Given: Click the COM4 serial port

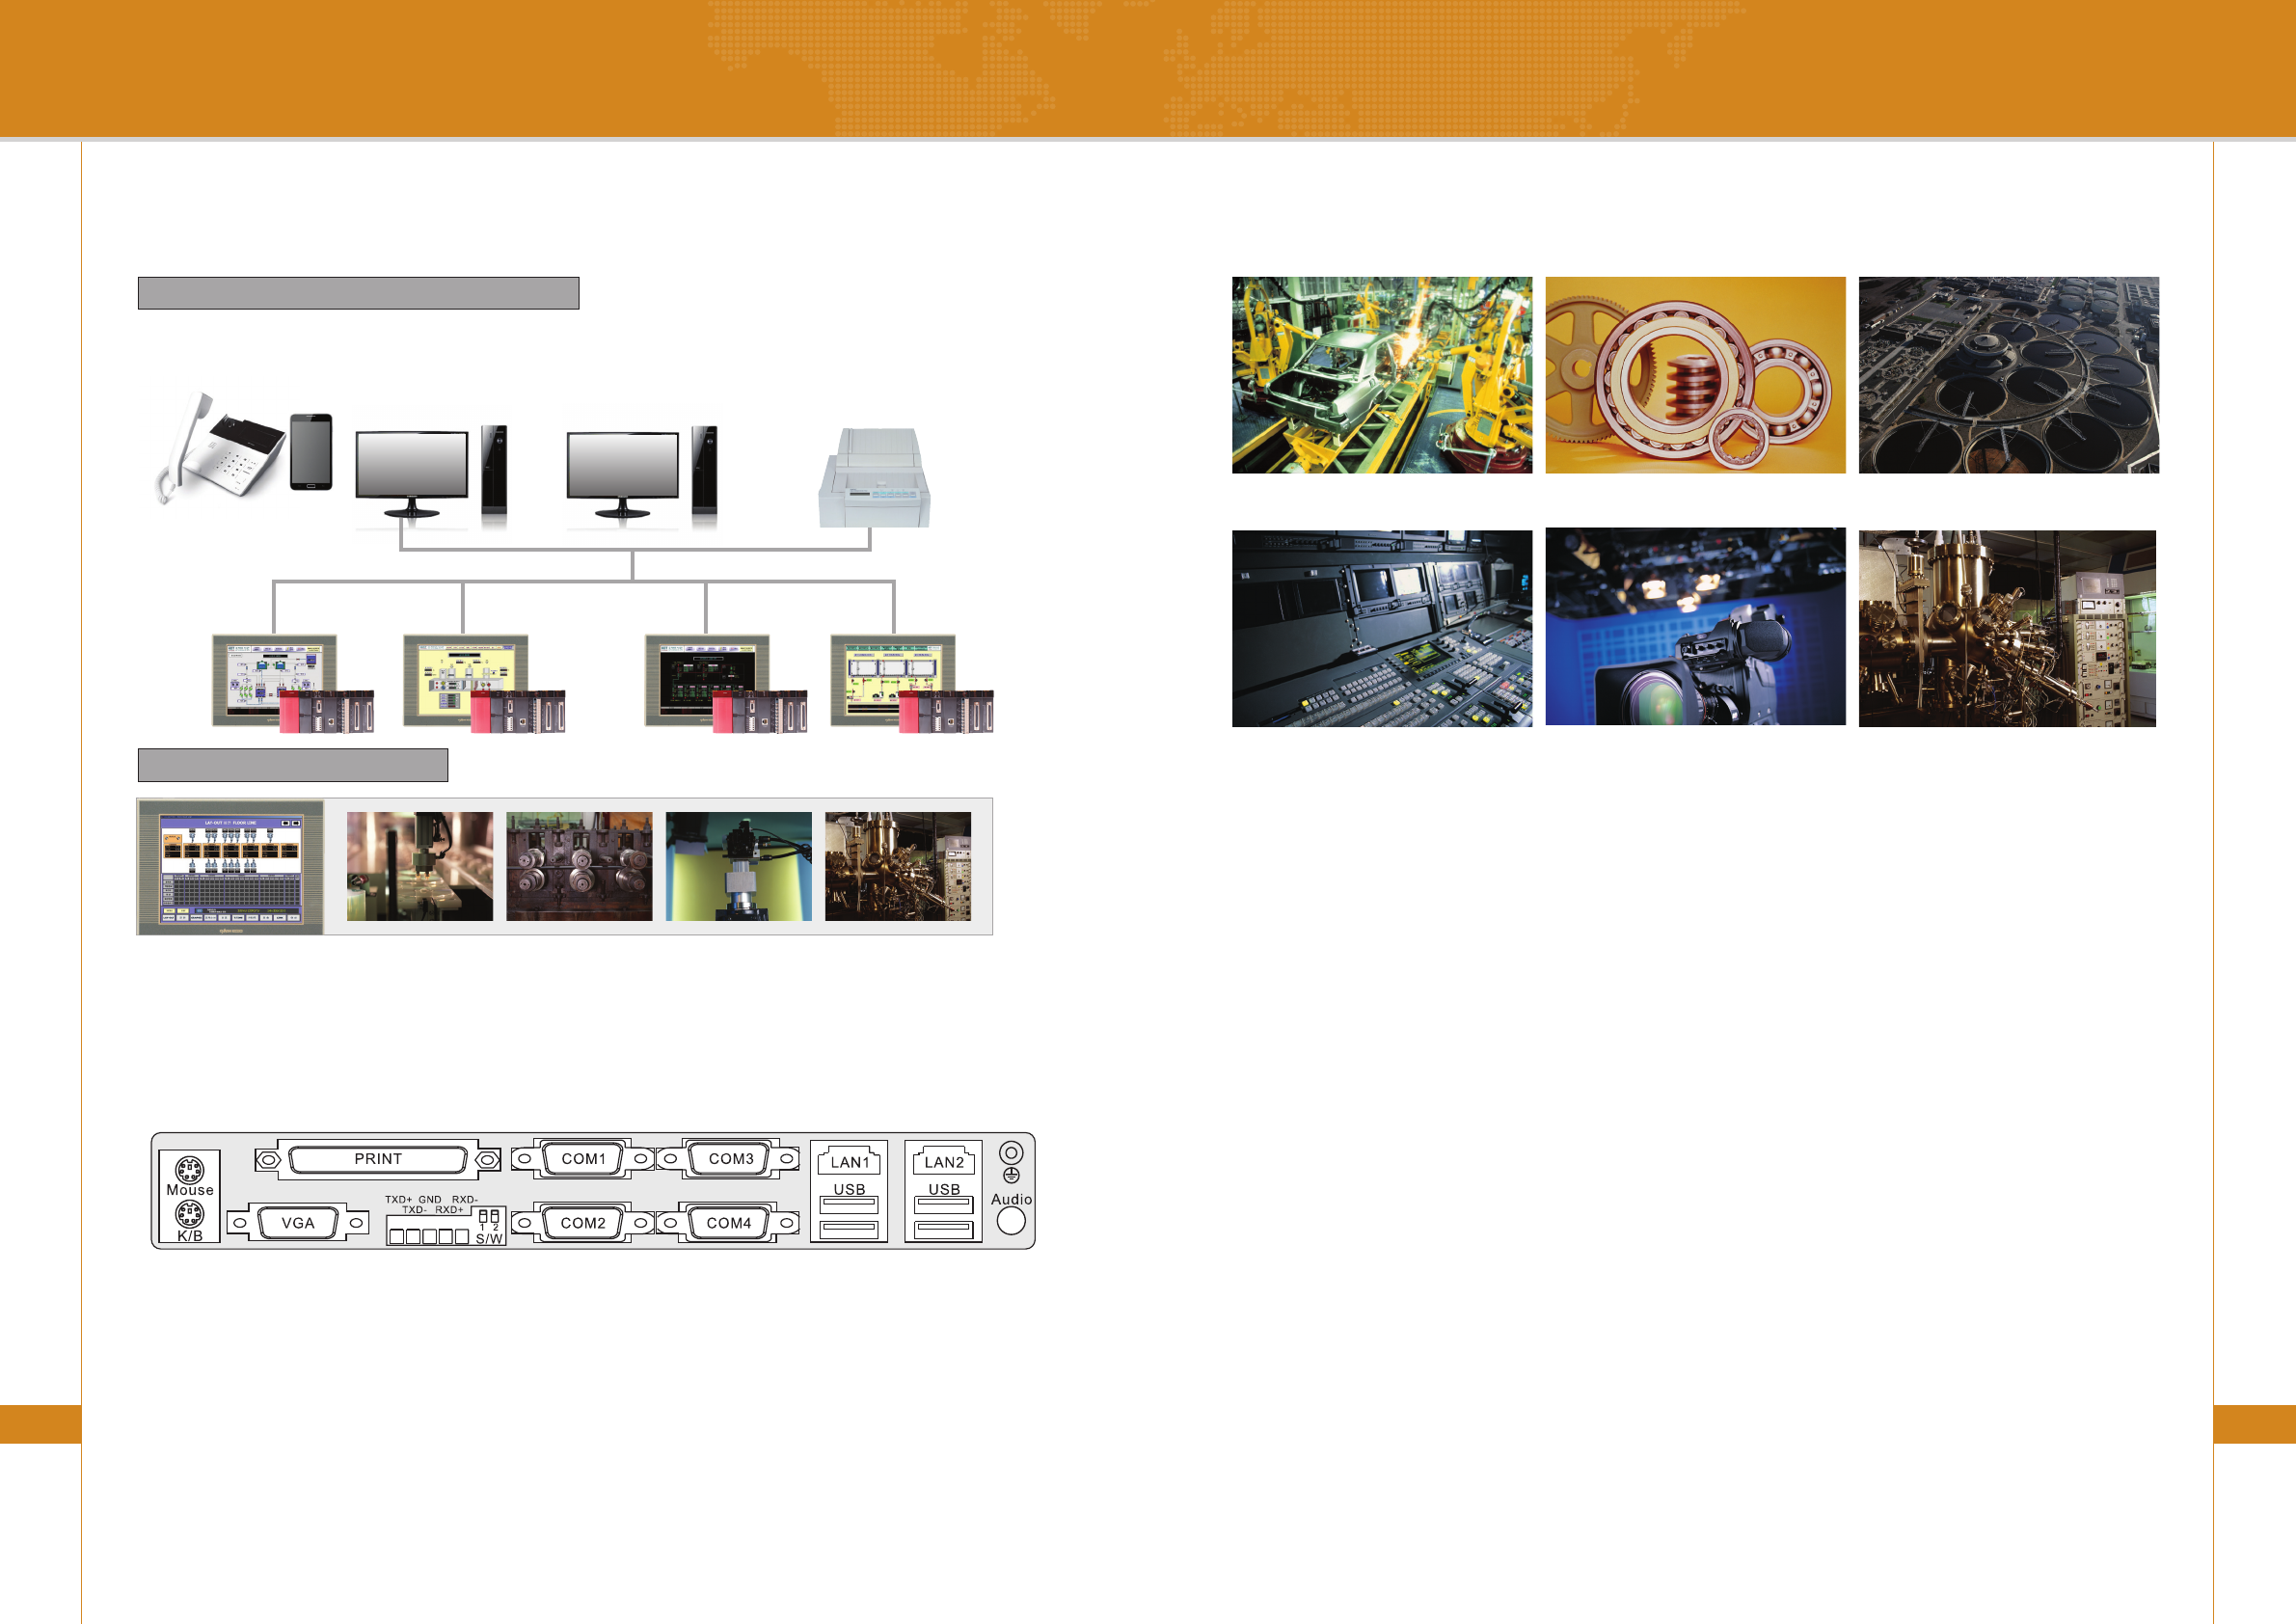Looking at the screenshot, I should tap(728, 1223).
